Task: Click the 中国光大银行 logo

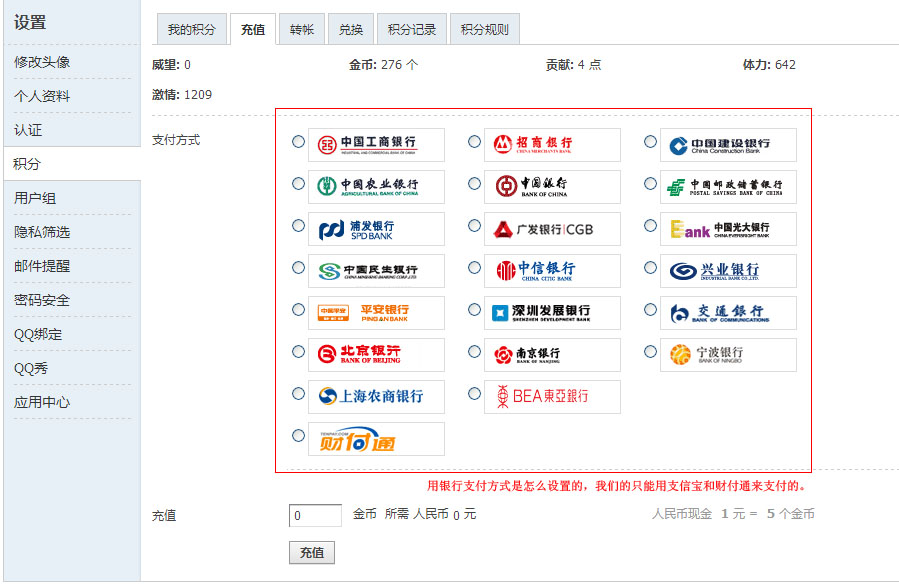Action: pos(728,229)
